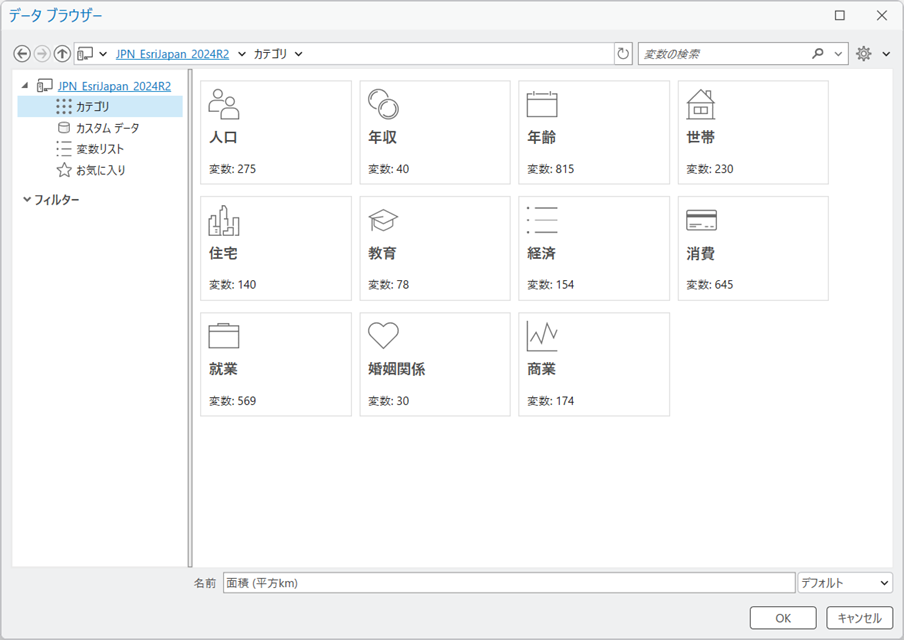Click the back navigation arrow icon

tap(22, 54)
